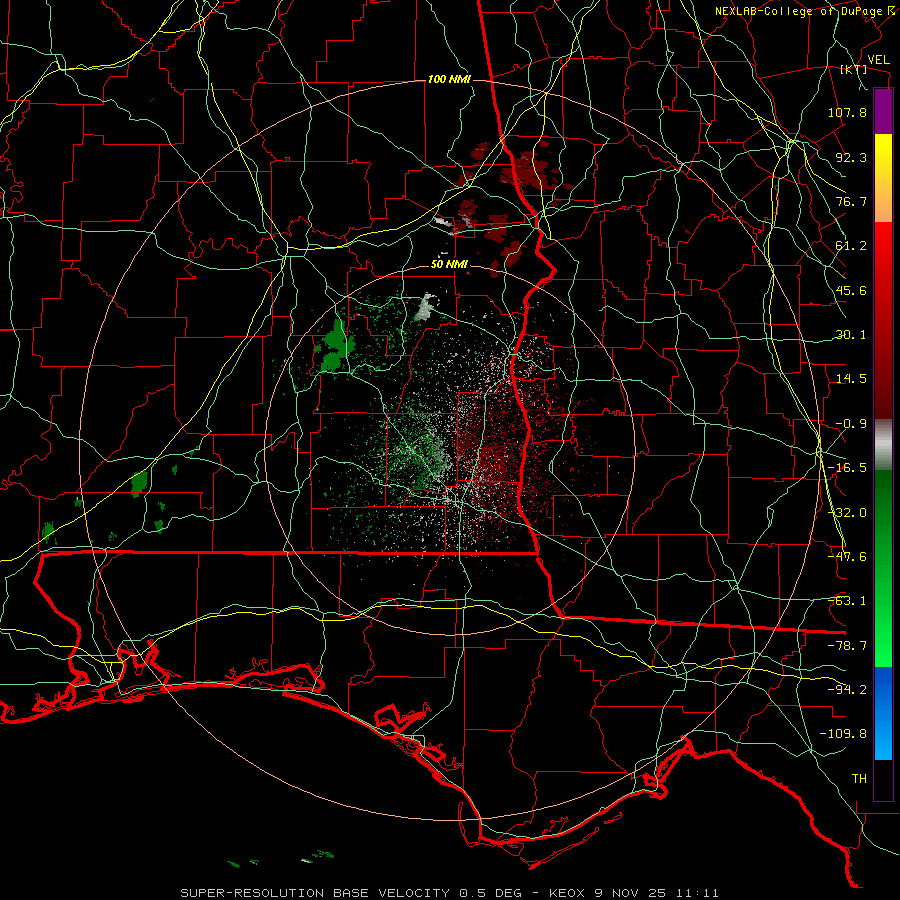Pick the black TH box in the color bar
The image size is (900, 900).
[x=883, y=780]
